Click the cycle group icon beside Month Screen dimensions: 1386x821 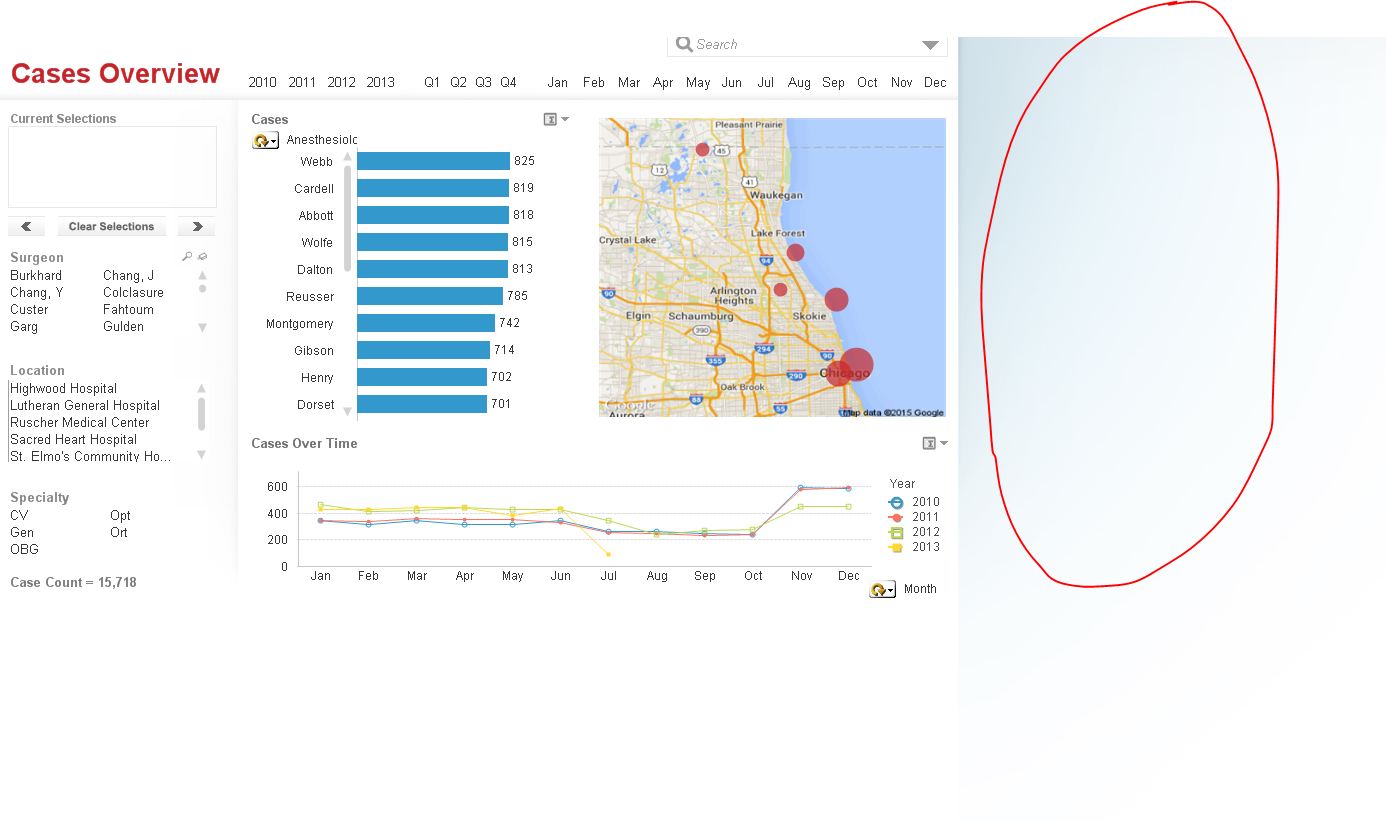882,589
